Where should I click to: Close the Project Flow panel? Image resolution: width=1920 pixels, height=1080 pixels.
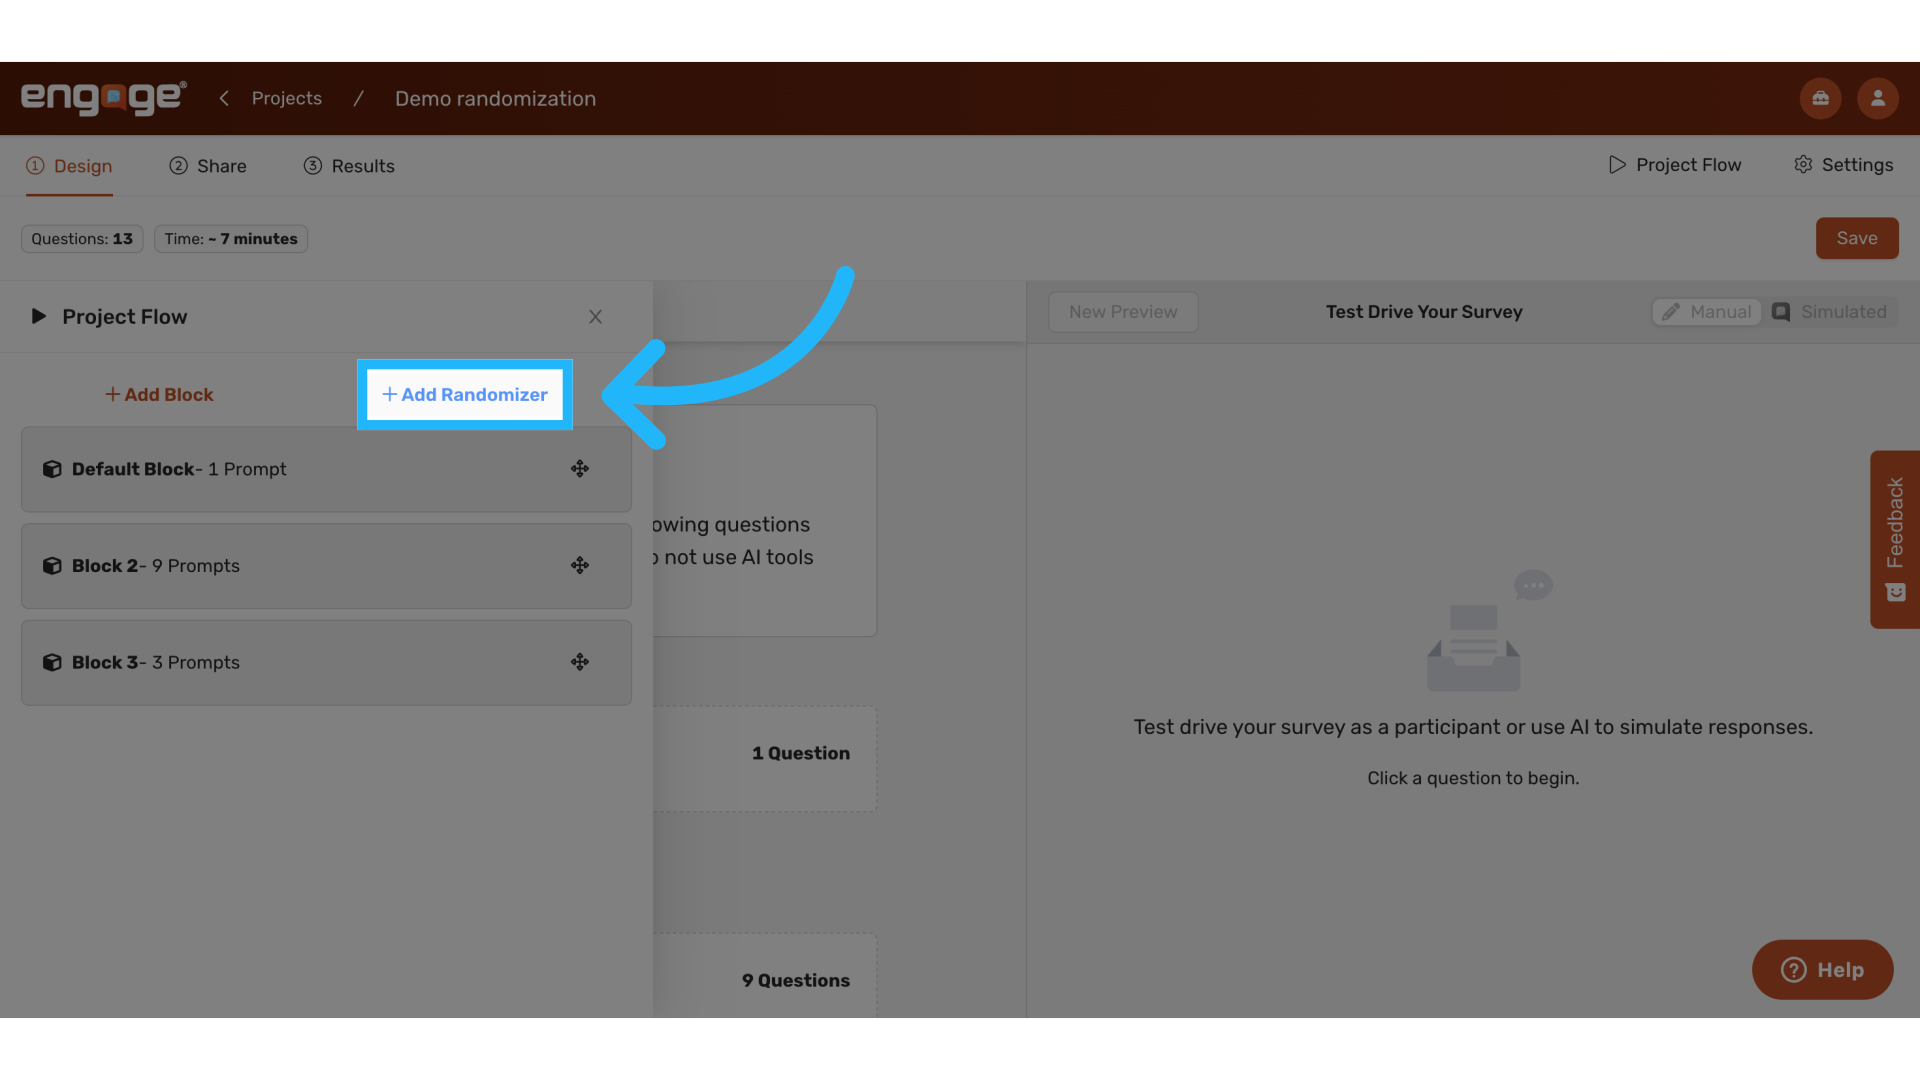pos(595,317)
